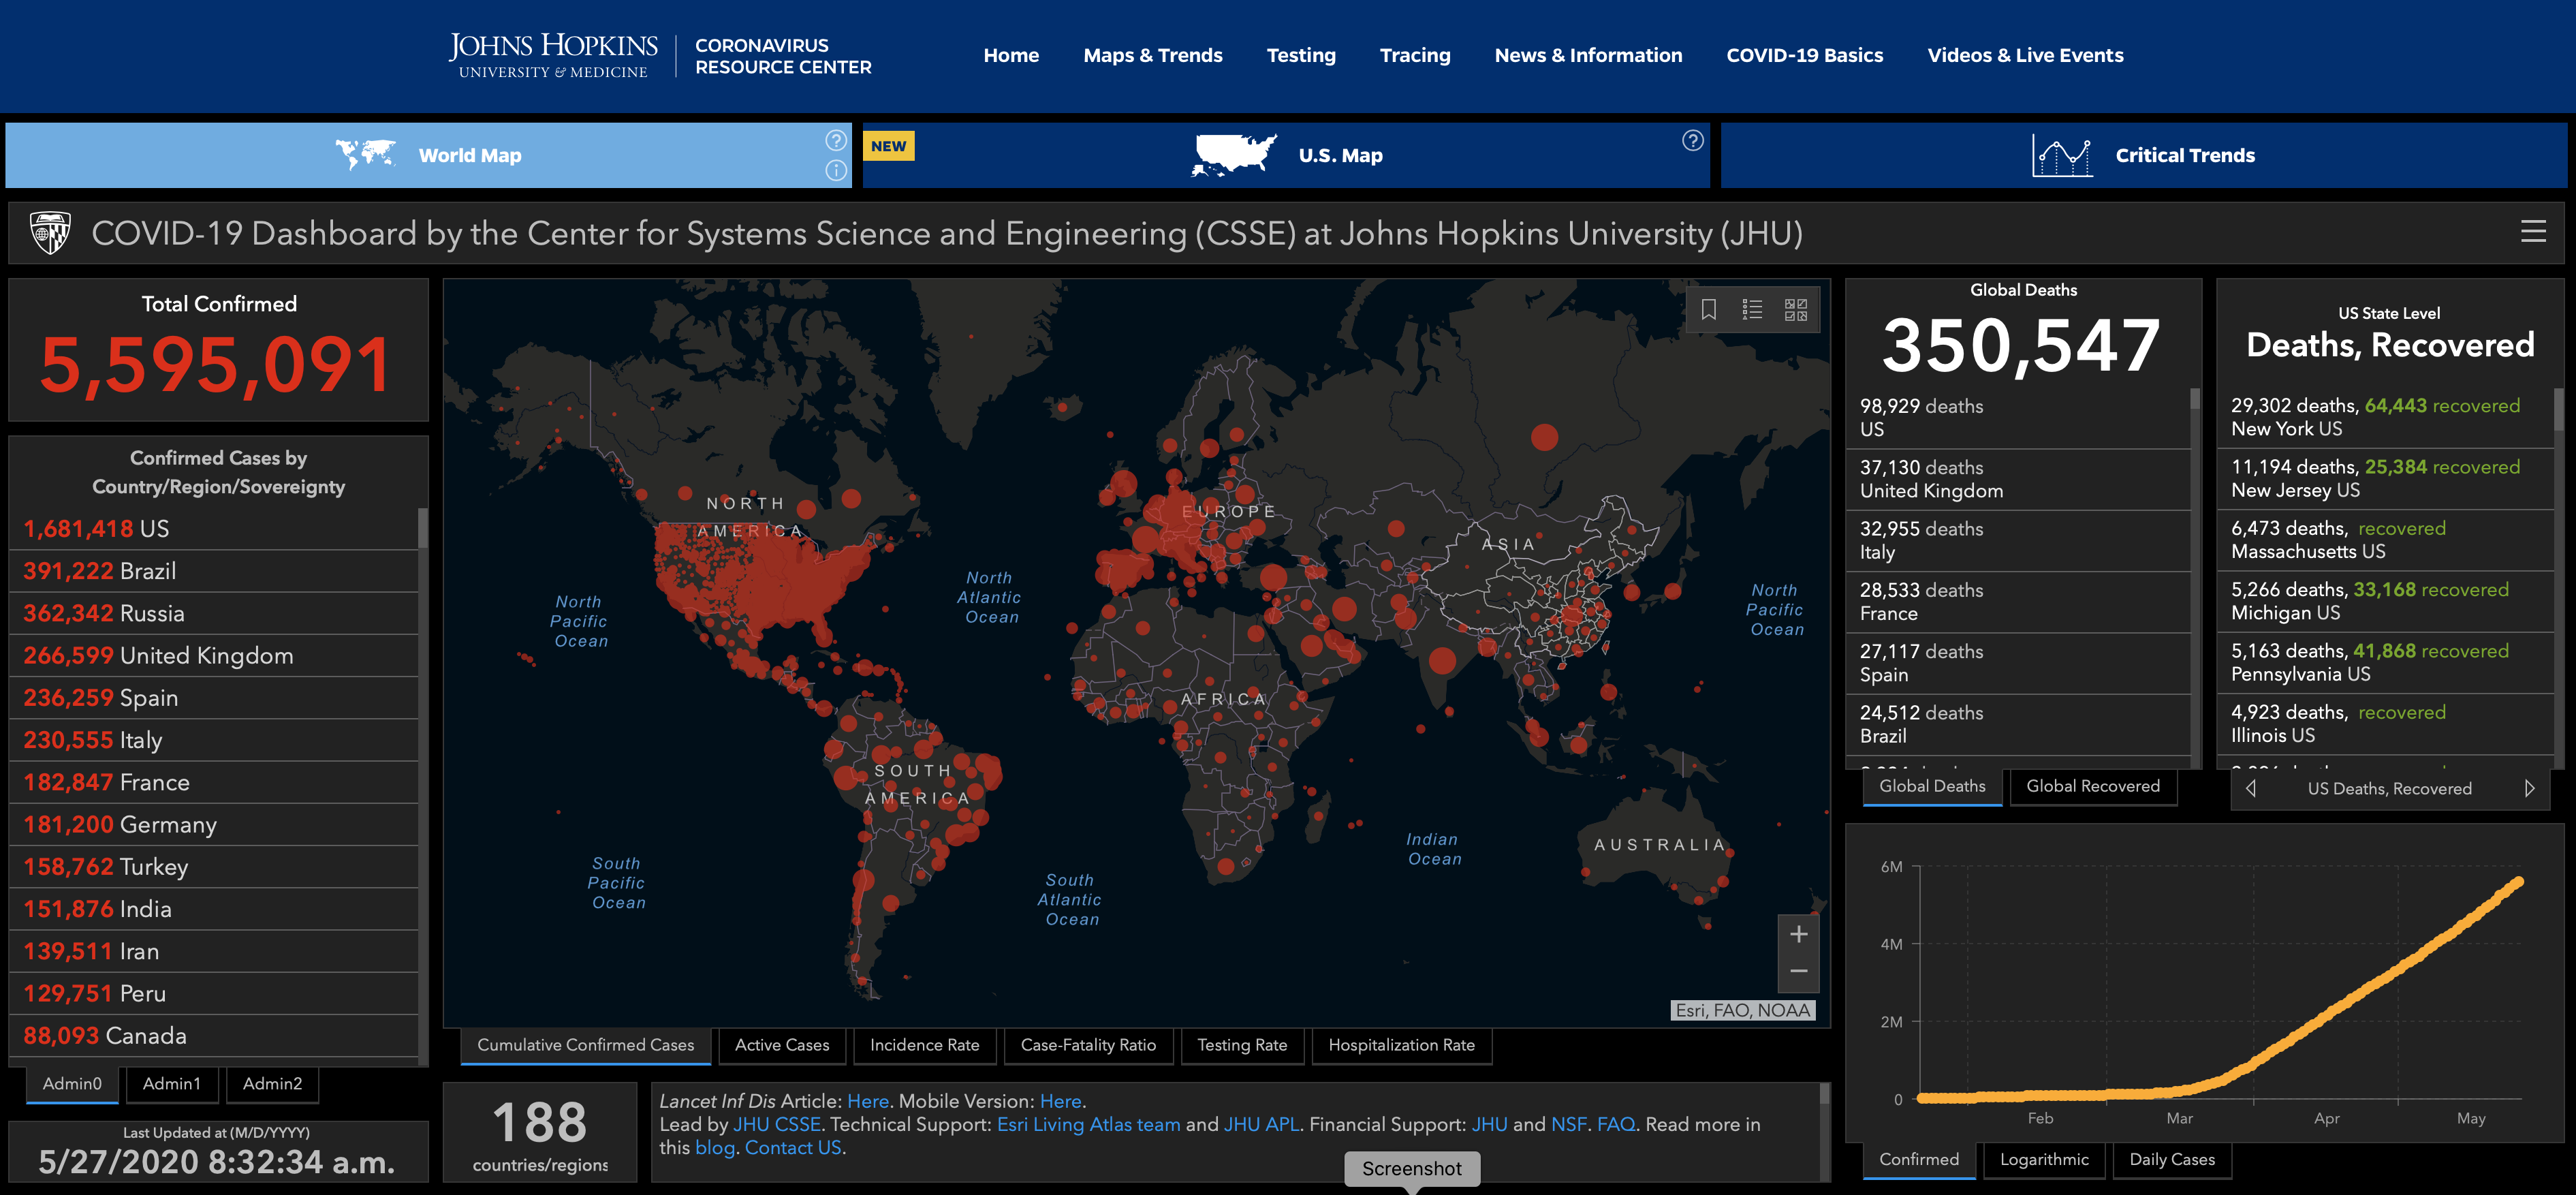Select the Testing Rate map tab

1242,1045
